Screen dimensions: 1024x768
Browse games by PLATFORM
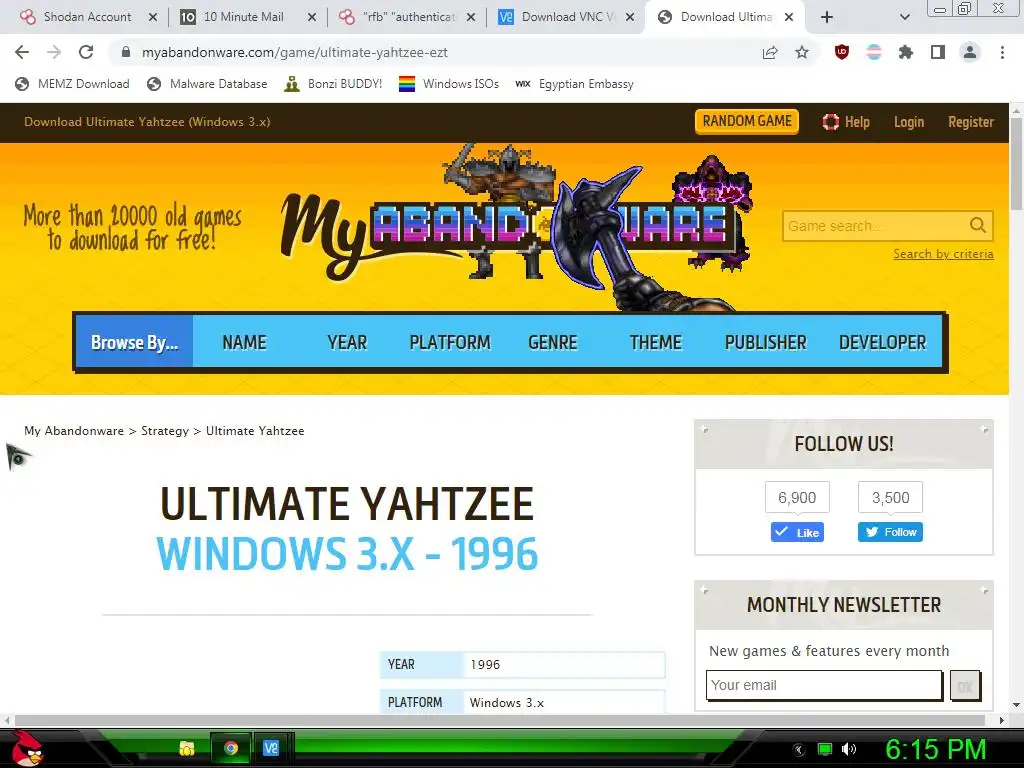click(449, 342)
